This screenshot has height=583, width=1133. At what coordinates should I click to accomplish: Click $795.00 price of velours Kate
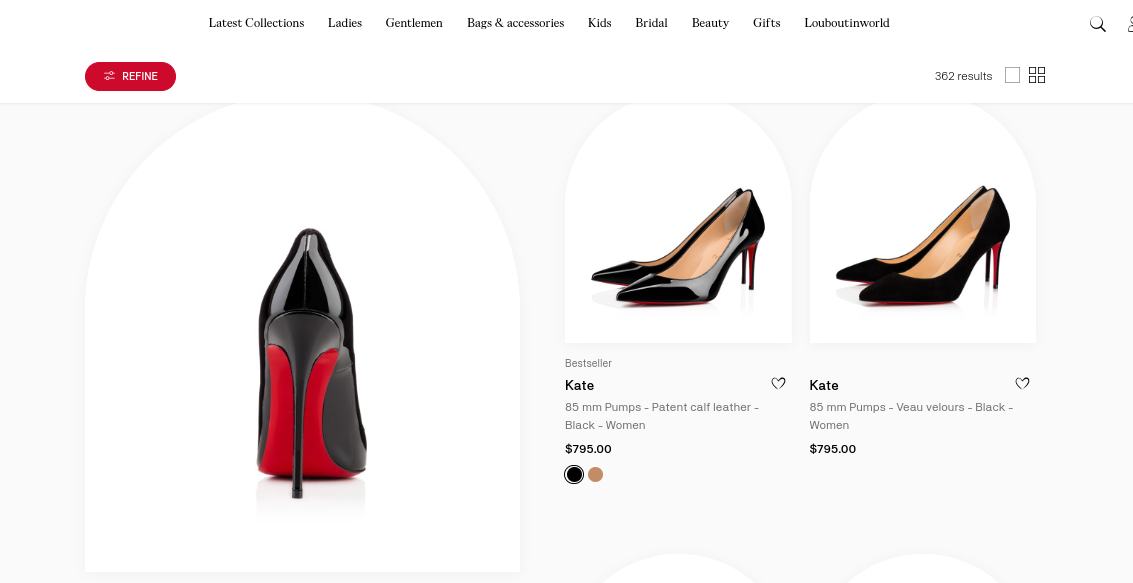pyautogui.click(x=832, y=449)
